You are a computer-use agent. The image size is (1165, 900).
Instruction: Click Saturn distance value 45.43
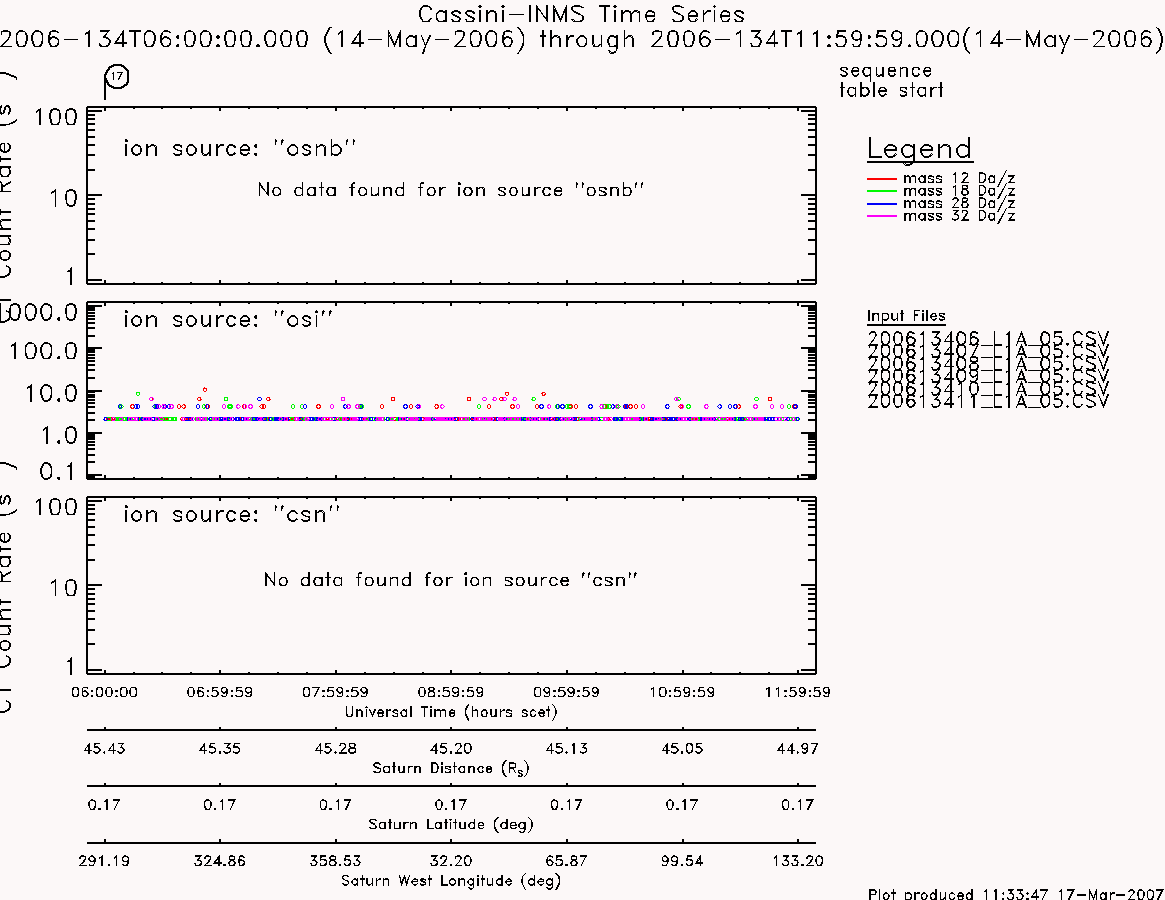click(x=104, y=748)
